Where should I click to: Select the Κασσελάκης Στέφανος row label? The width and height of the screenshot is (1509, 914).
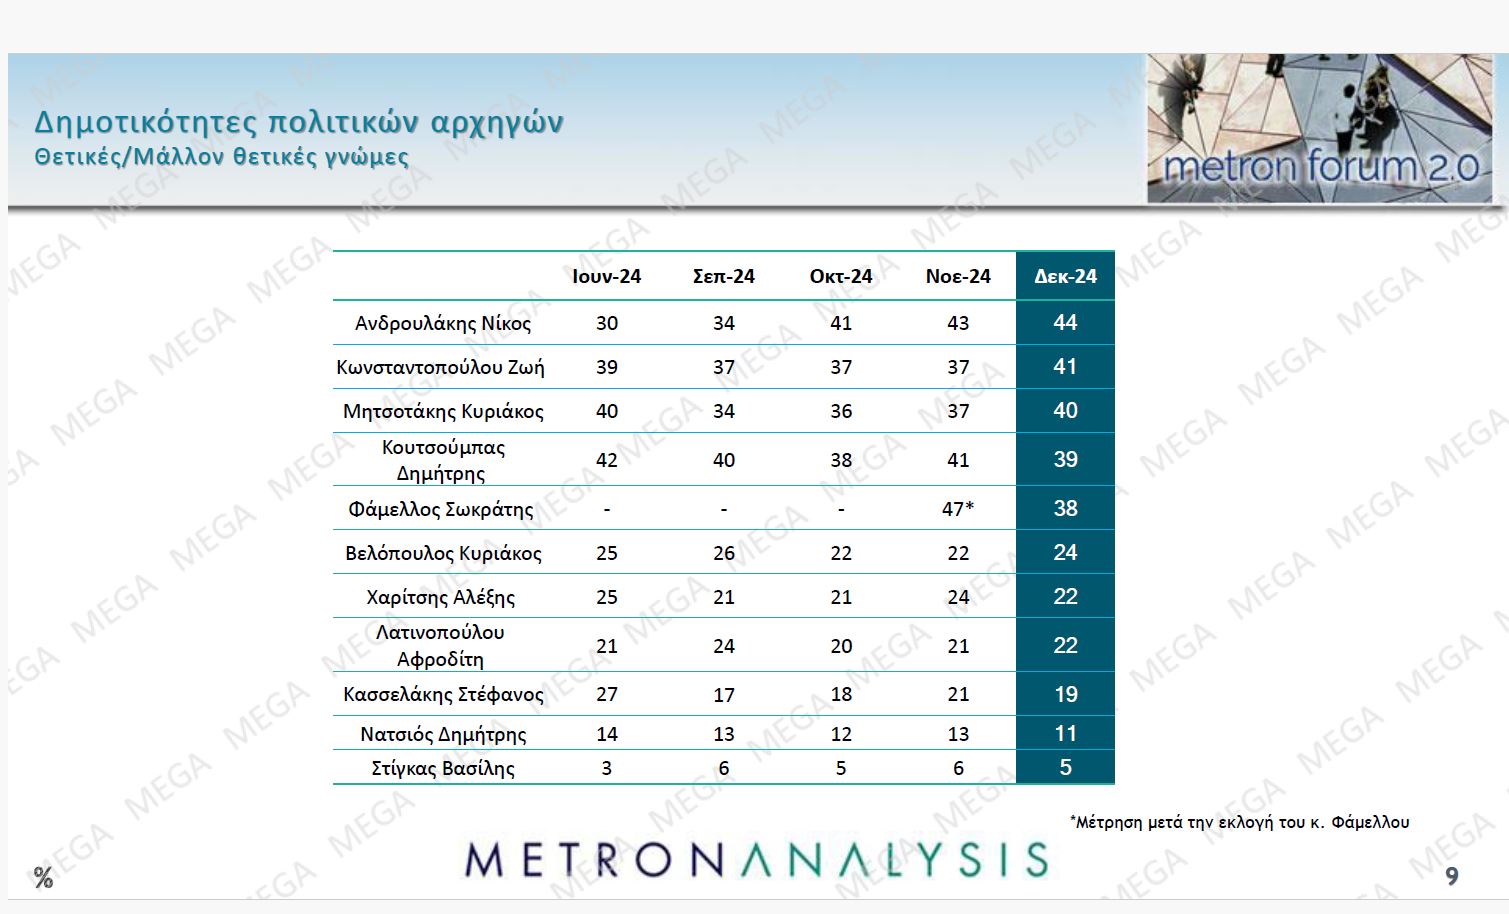(x=442, y=694)
